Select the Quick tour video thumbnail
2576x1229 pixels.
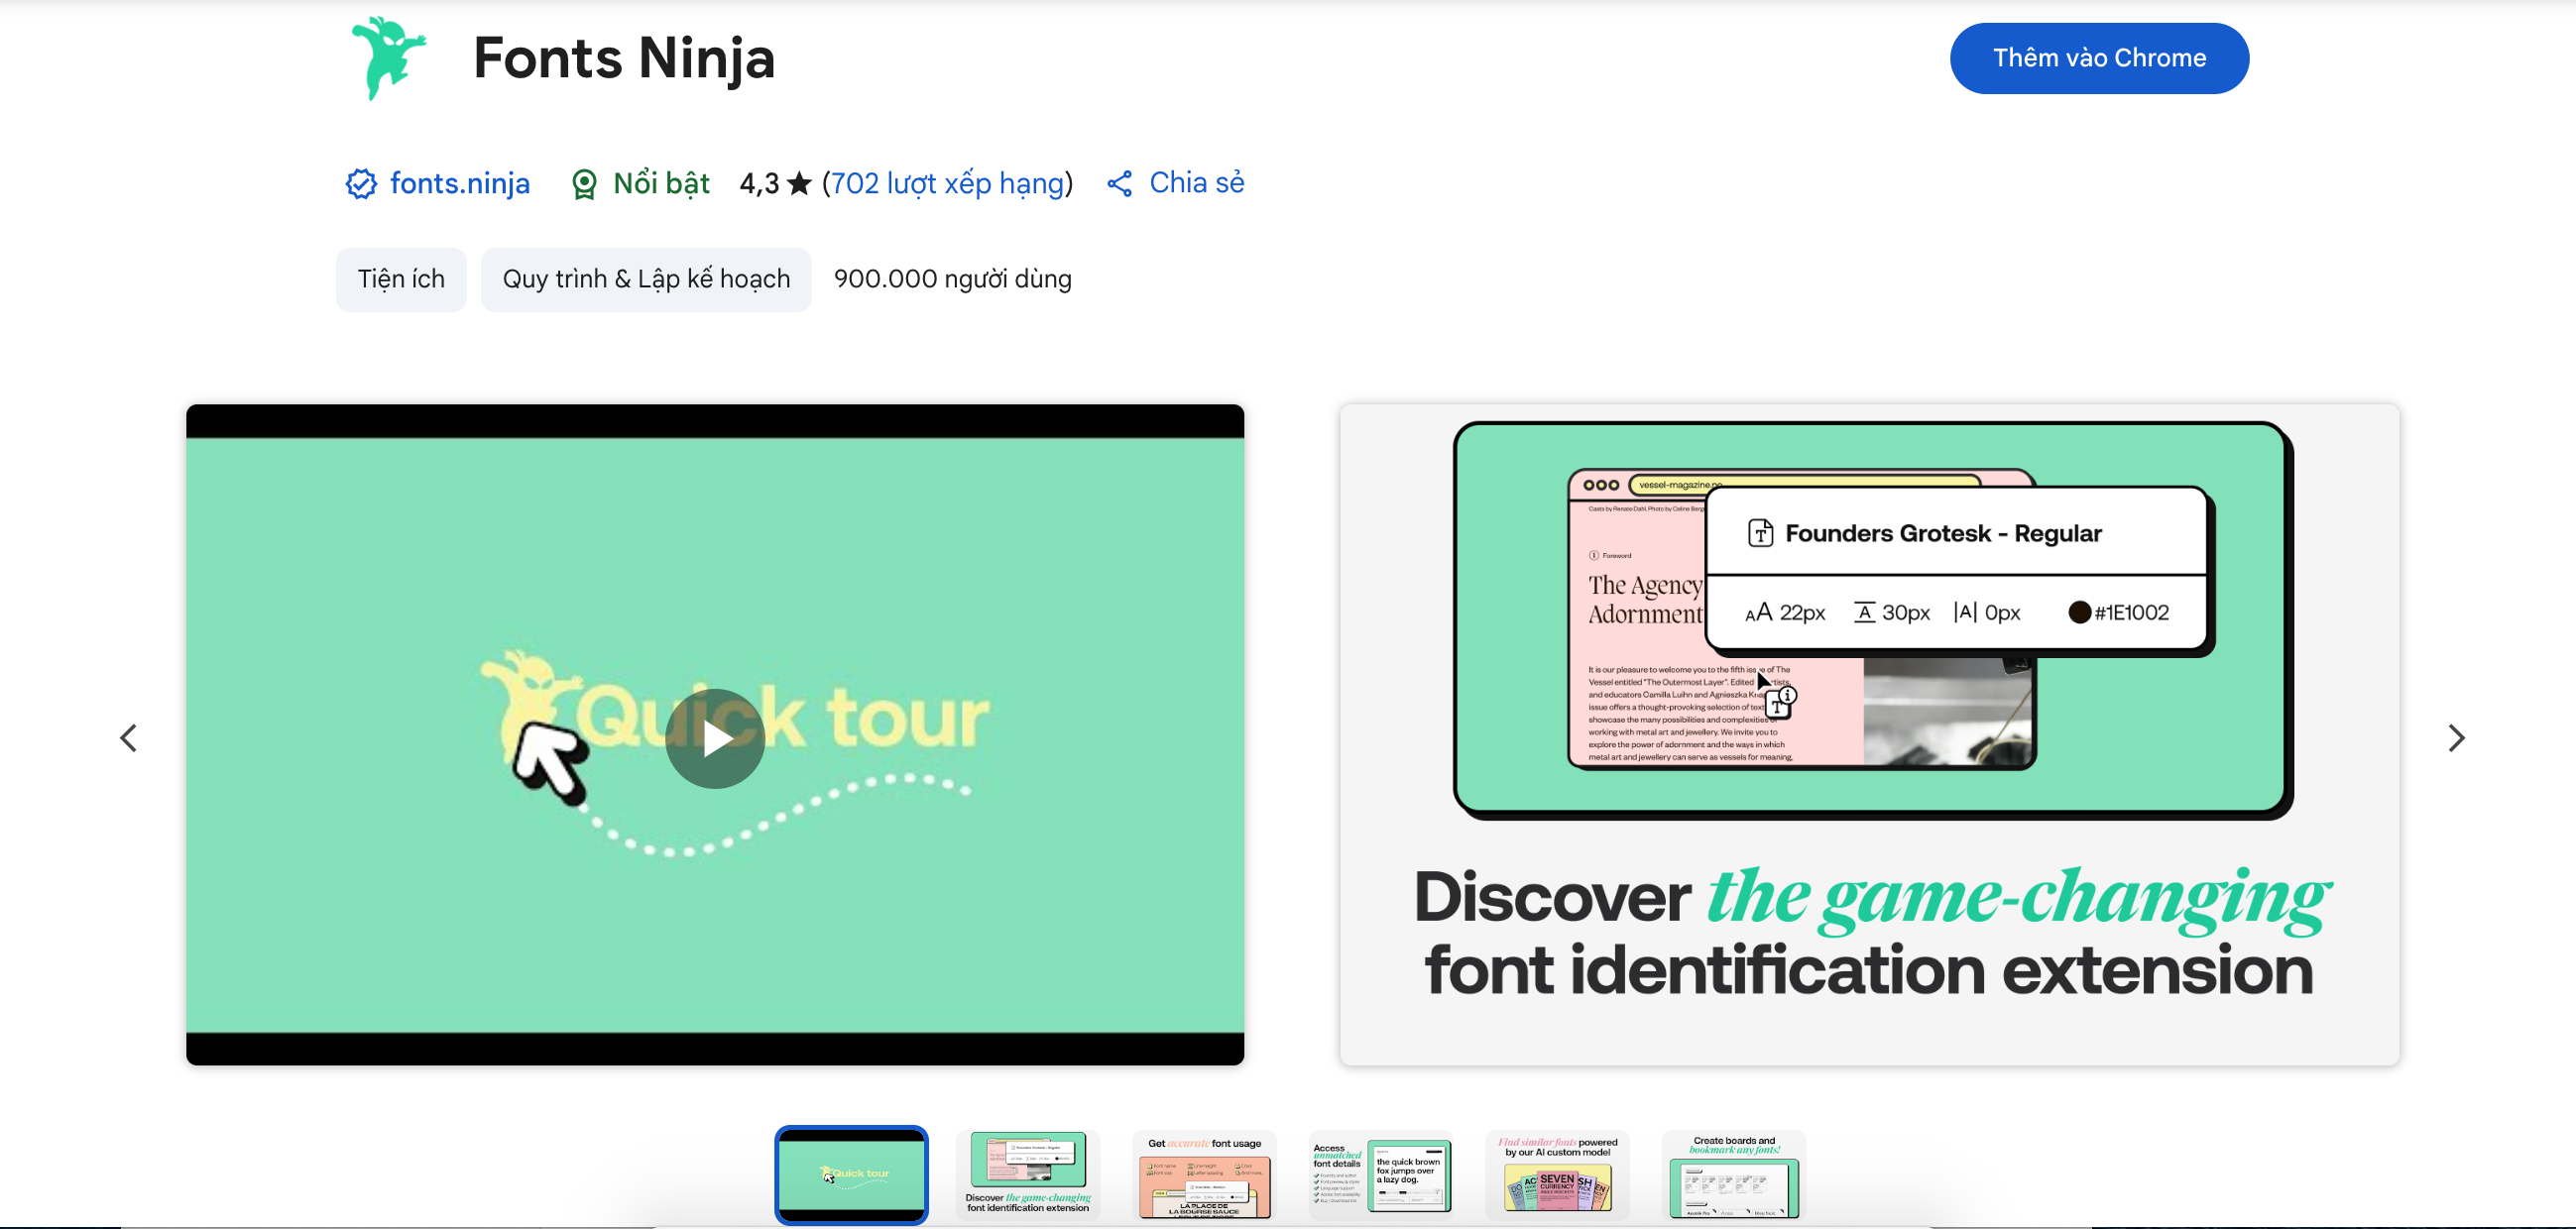tap(851, 1174)
